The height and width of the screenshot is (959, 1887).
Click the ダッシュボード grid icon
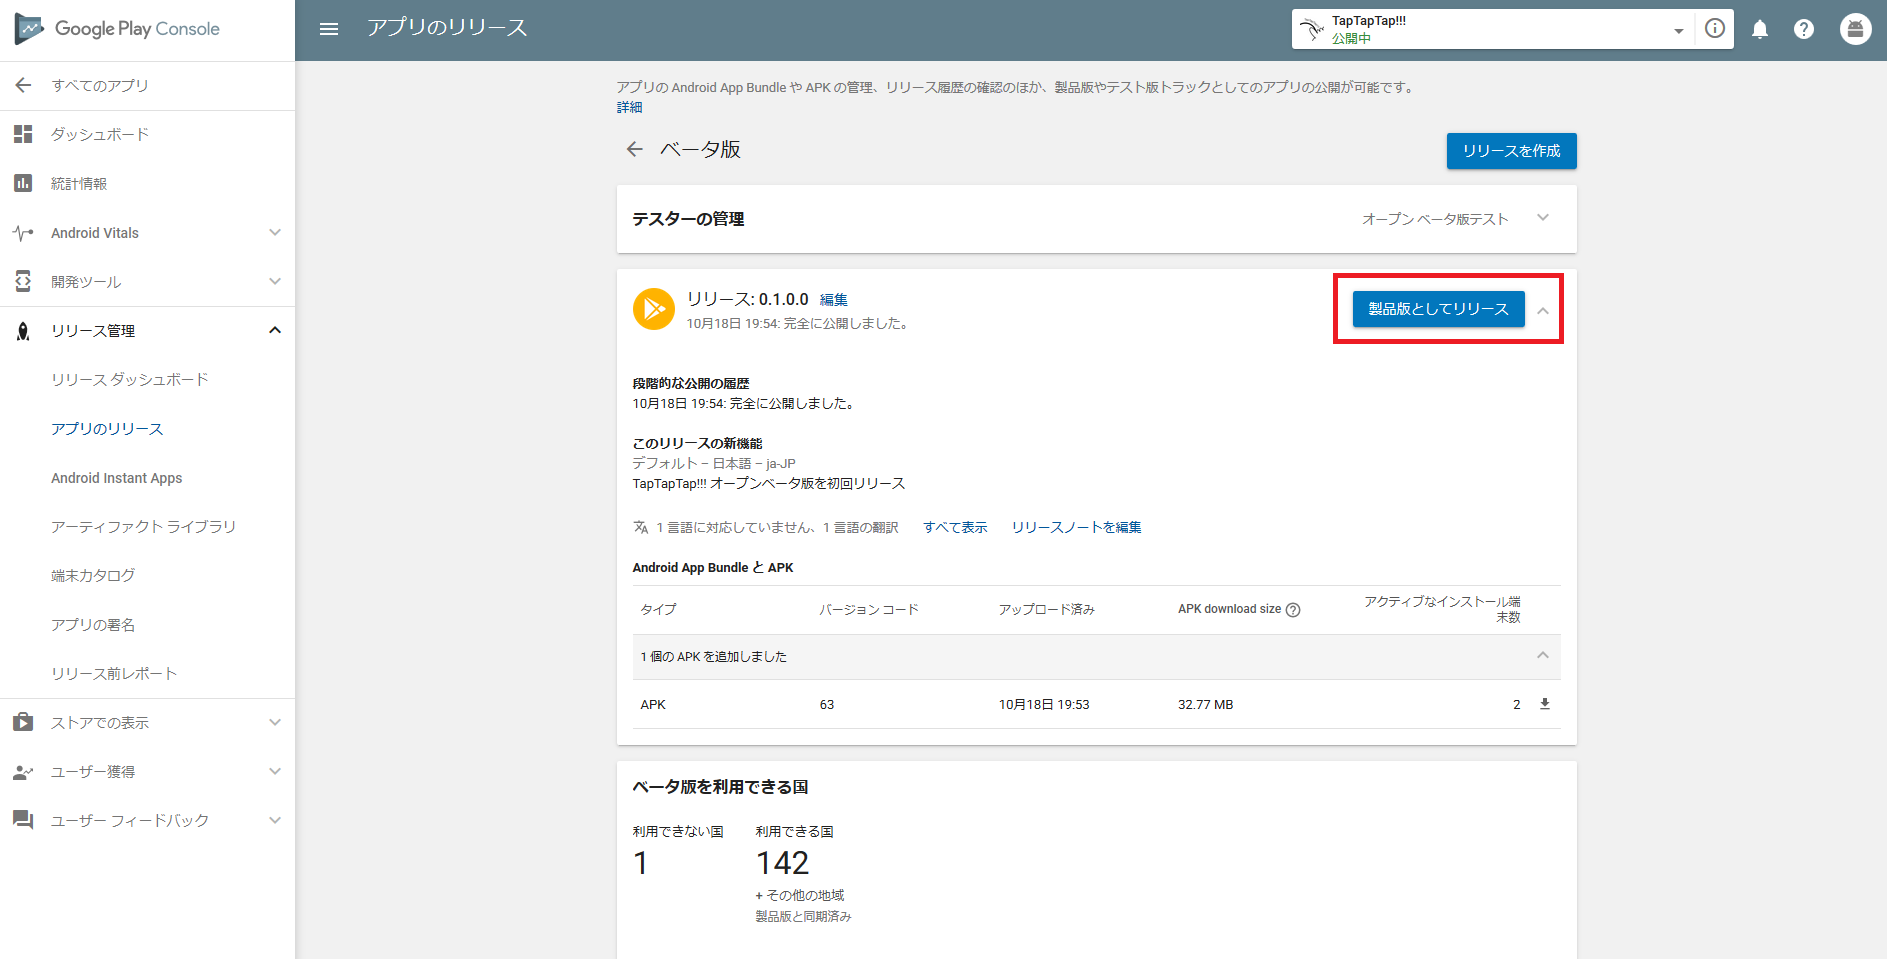(23, 134)
